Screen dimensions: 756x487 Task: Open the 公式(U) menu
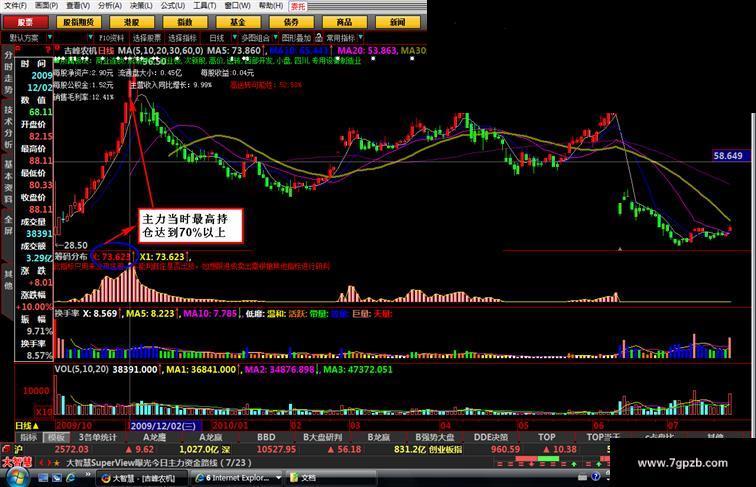pos(173,6)
